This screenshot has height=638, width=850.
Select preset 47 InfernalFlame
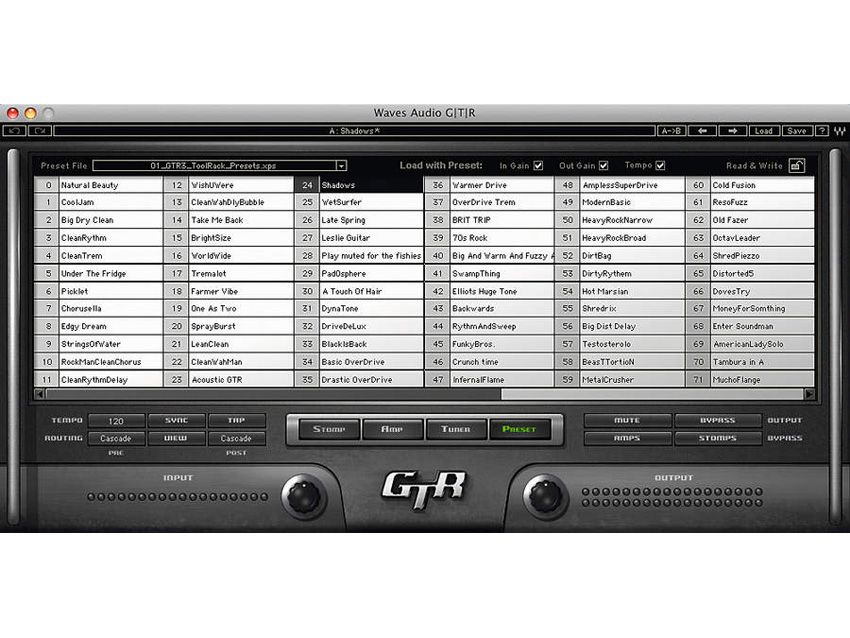(489, 379)
